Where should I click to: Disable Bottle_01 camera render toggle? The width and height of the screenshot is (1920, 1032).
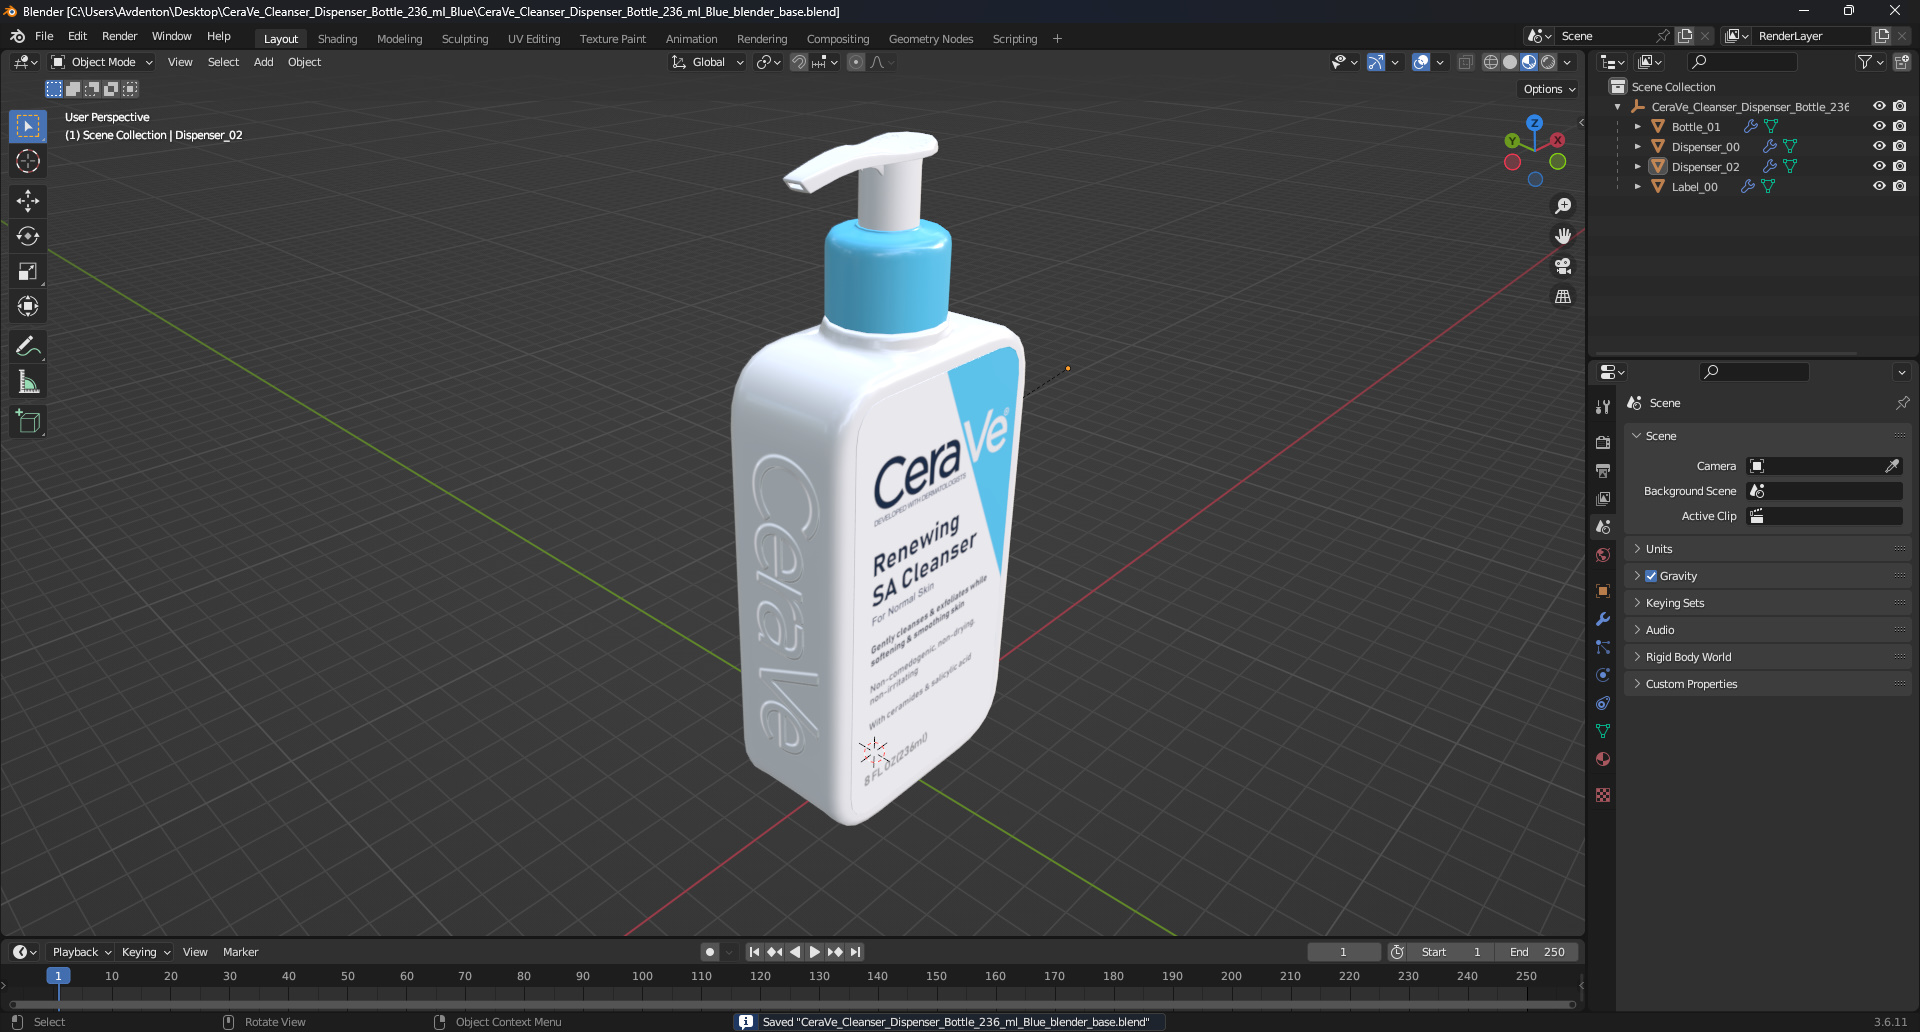click(x=1899, y=126)
